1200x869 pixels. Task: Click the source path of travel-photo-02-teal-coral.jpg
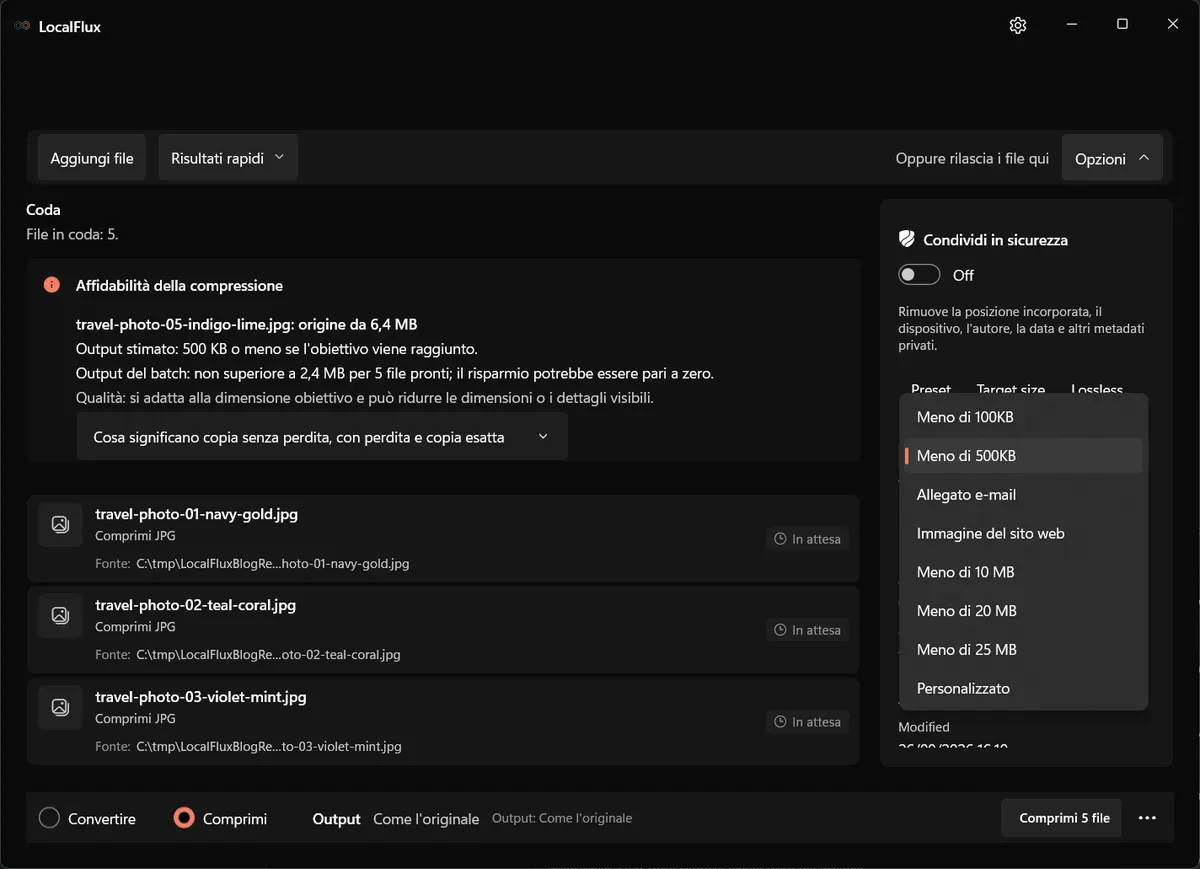(x=268, y=655)
